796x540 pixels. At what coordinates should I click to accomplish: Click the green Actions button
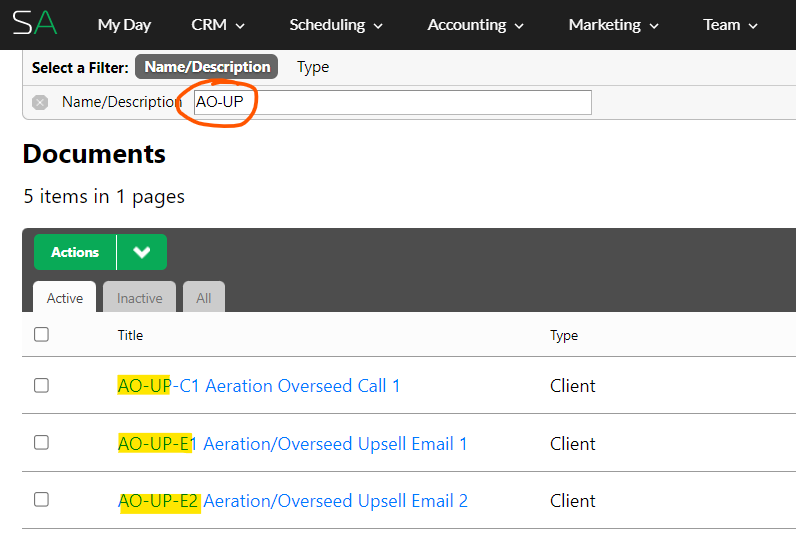pos(75,252)
